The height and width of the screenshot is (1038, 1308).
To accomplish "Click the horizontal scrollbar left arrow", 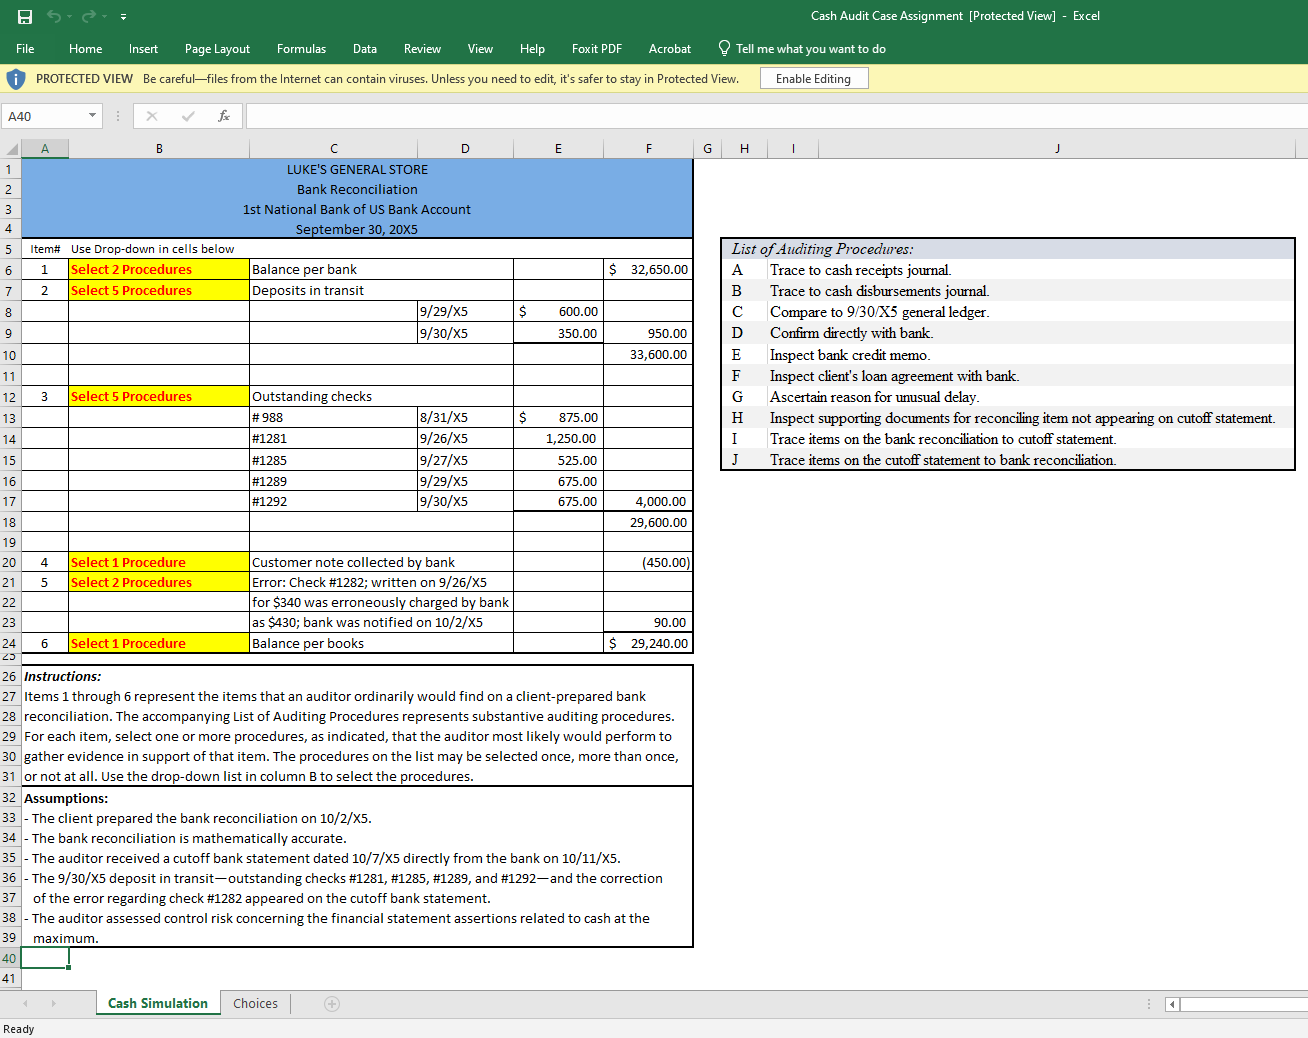I will click(1172, 1004).
